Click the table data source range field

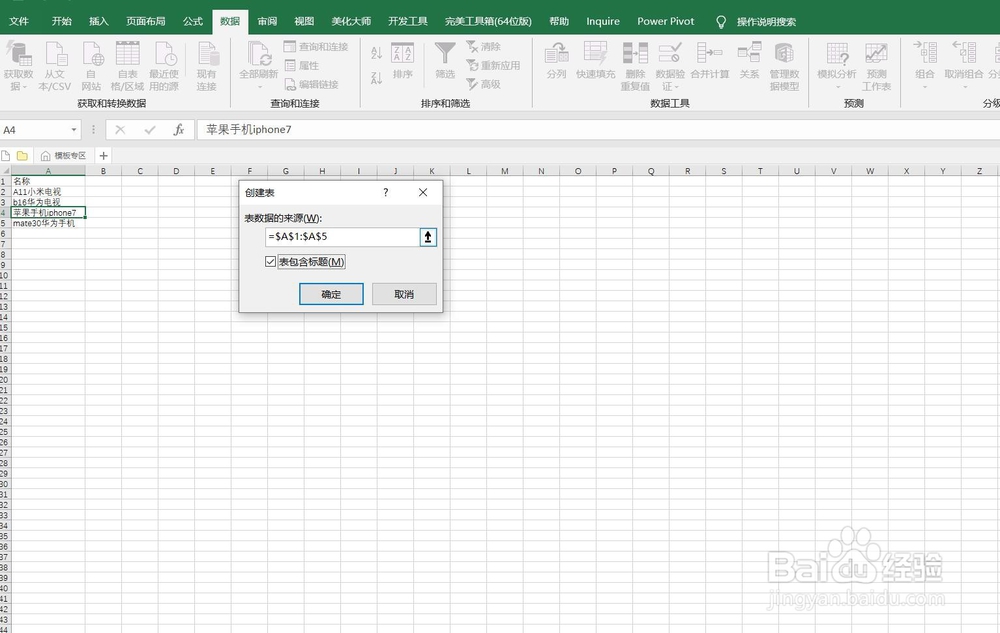coord(342,236)
